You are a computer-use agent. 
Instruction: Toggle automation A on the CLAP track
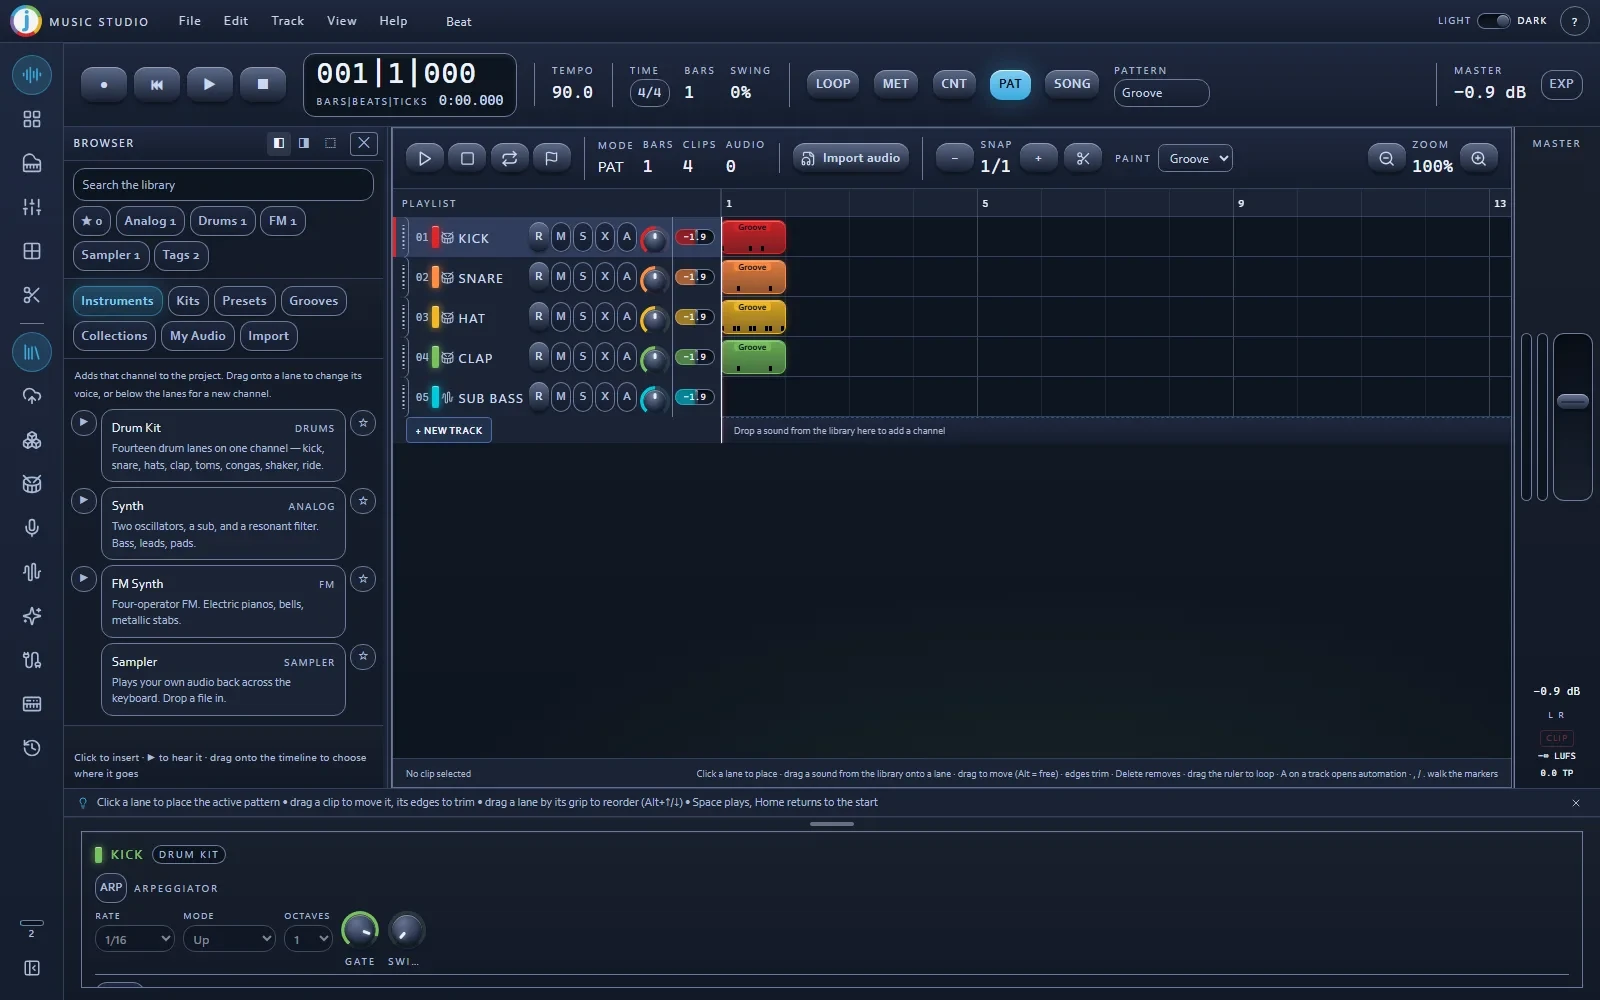point(627,357)
